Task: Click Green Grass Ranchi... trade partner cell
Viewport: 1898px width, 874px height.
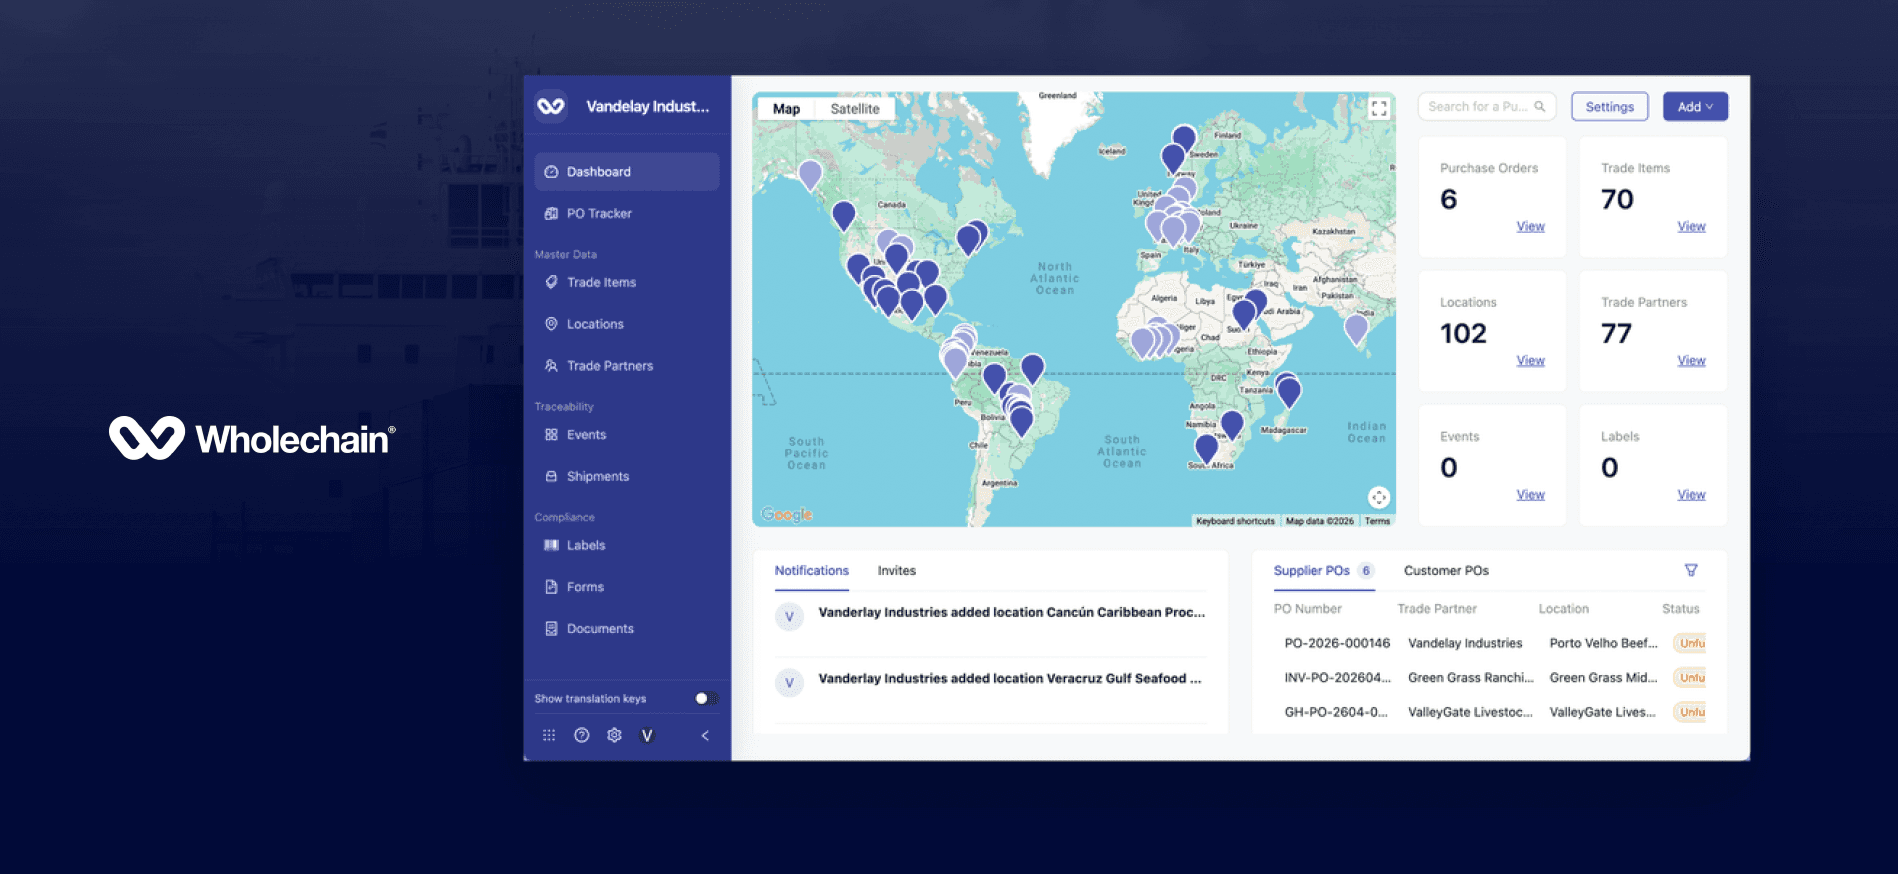Action: point(1470,677)
